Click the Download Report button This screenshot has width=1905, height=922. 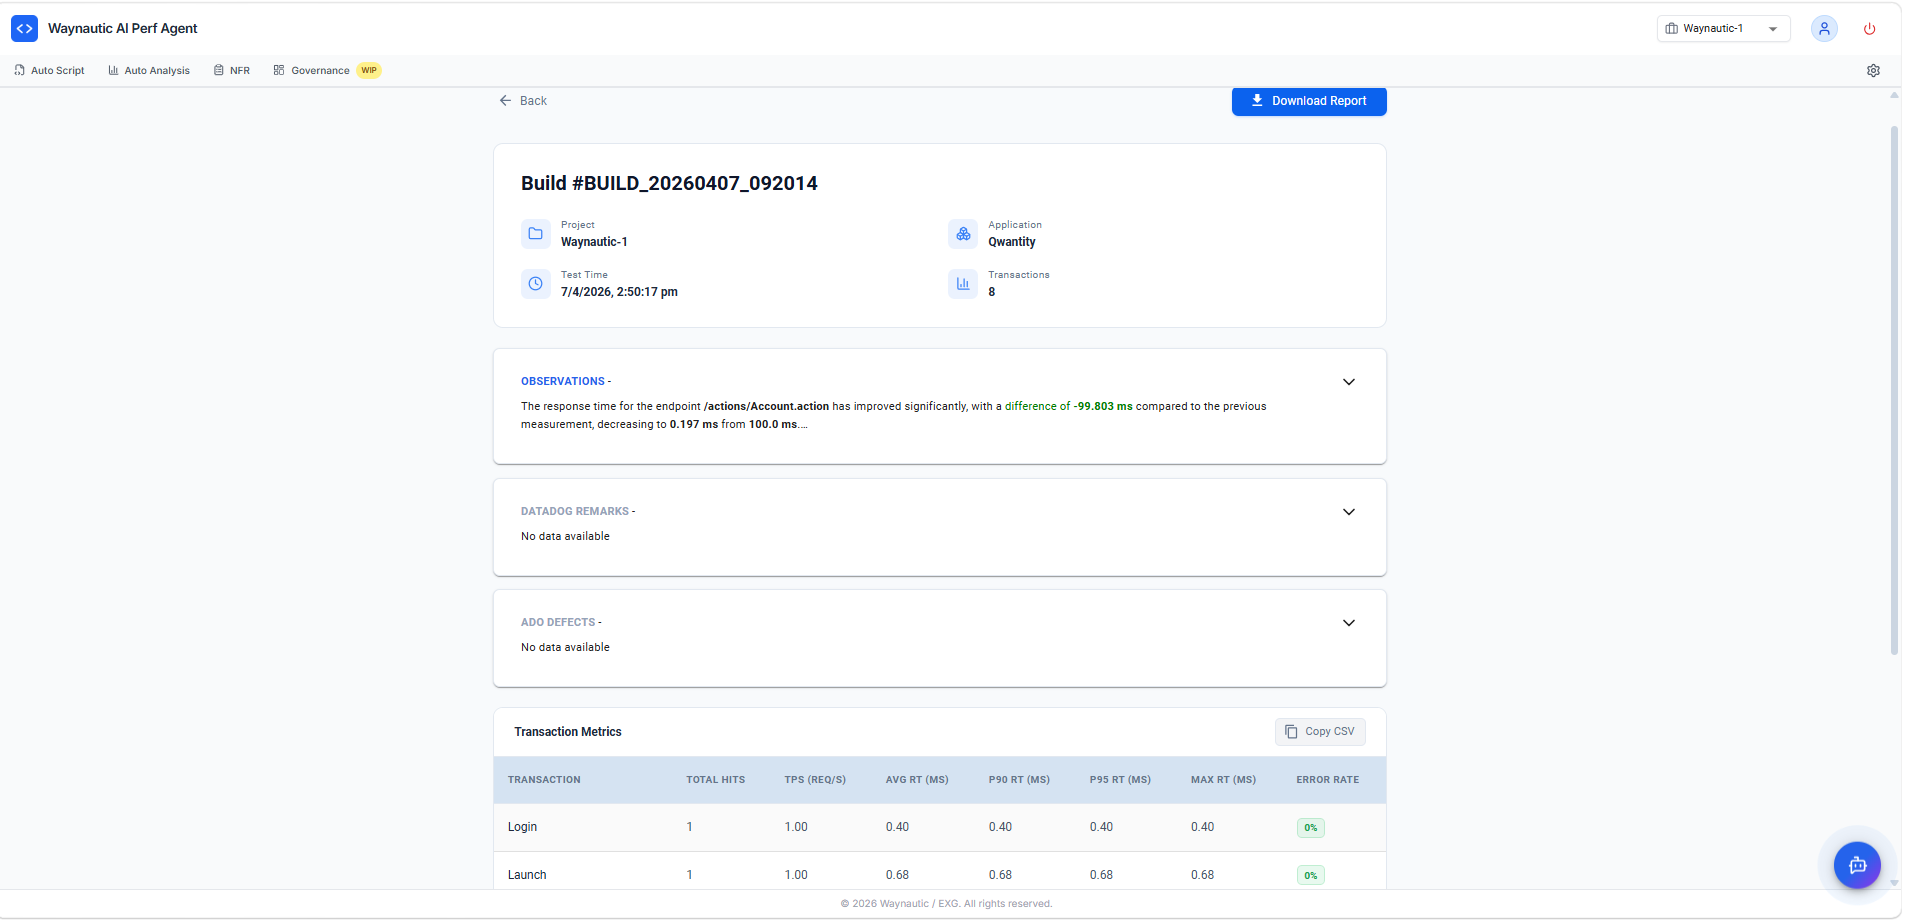click(1308, 101)
